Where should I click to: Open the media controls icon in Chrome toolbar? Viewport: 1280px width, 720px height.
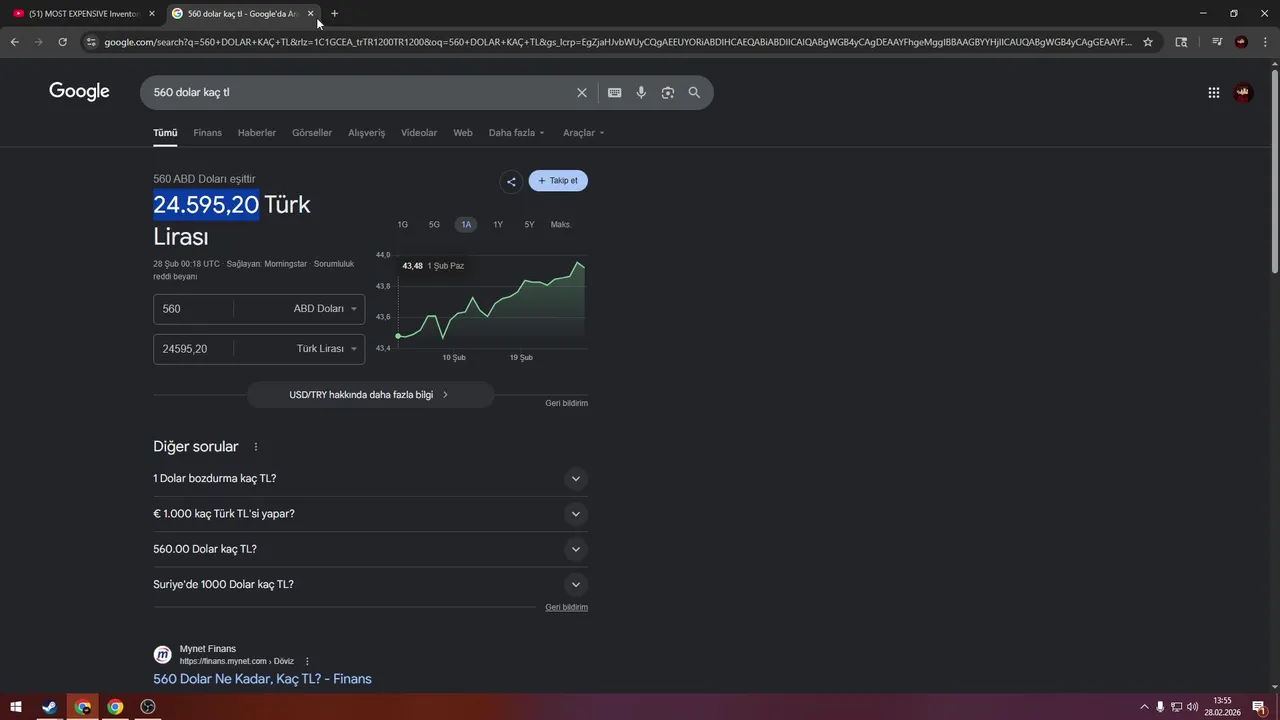click(x=1217, y=42)
